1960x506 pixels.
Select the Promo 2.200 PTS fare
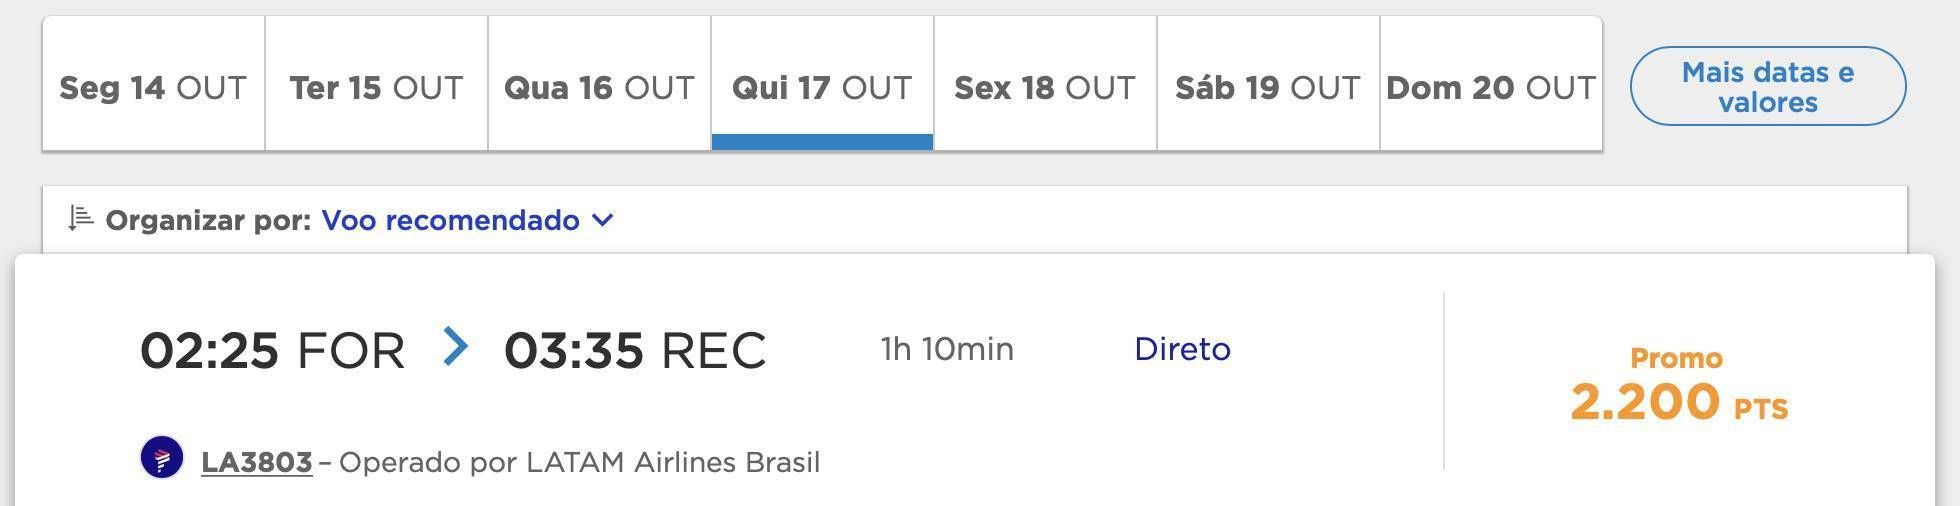[1678, 386]
